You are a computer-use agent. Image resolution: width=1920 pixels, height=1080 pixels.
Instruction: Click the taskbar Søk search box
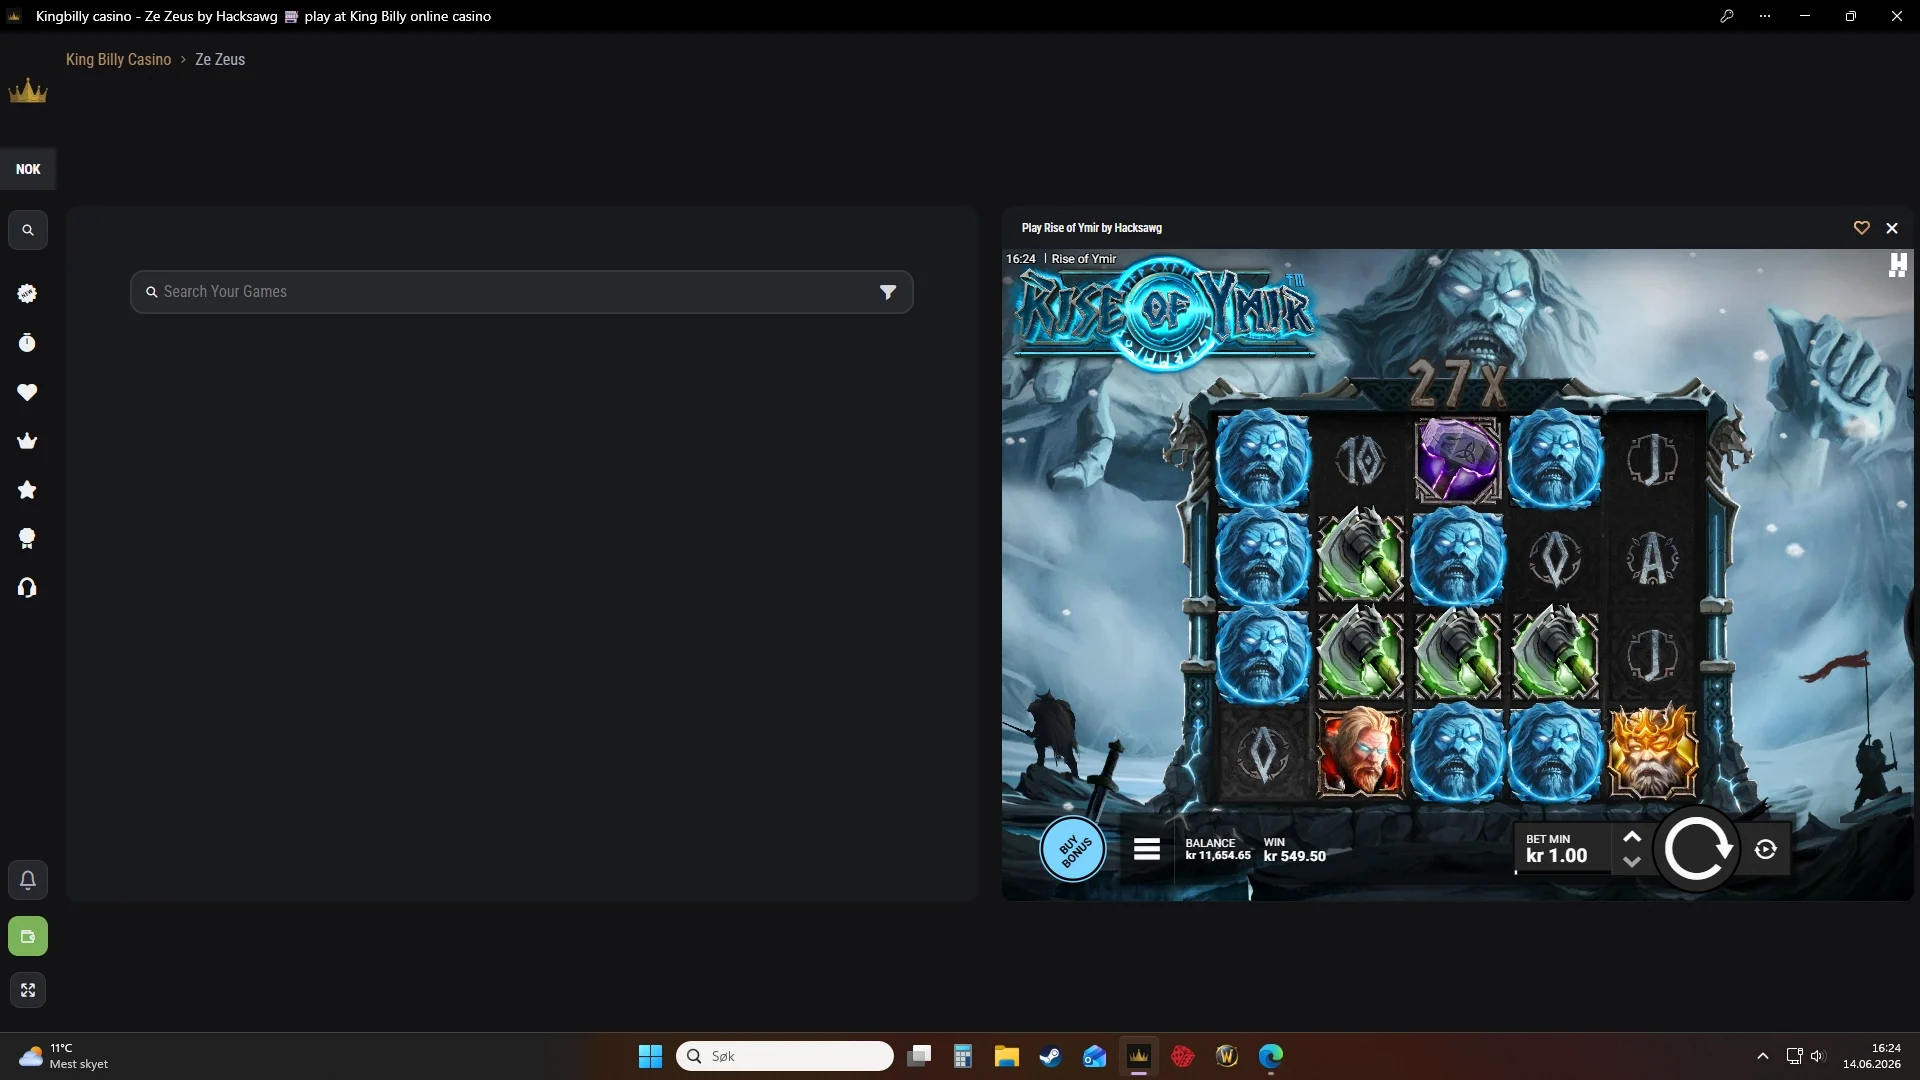point(785,1056)
